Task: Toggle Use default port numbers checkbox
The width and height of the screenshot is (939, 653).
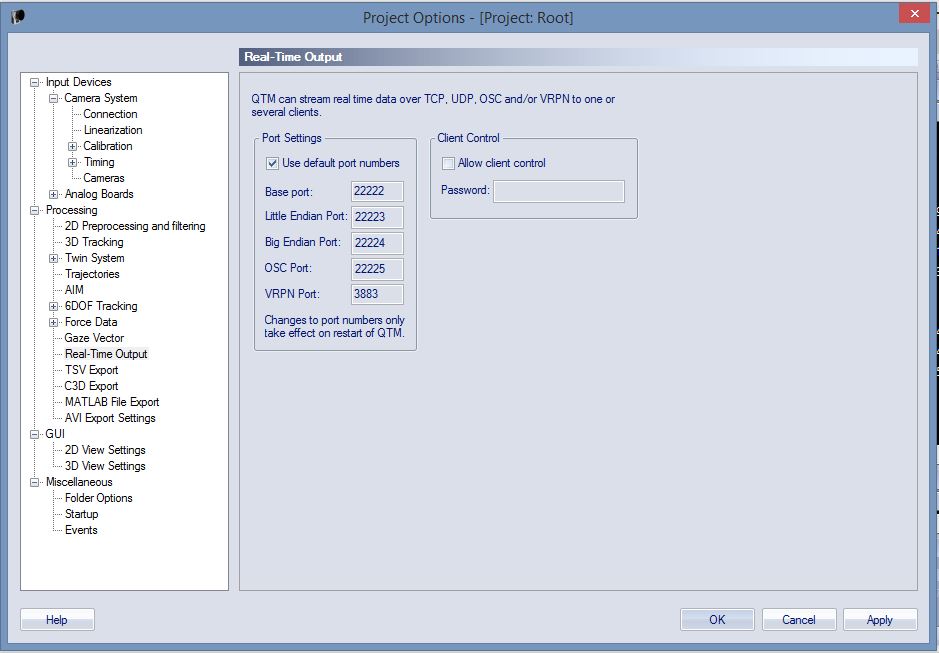Action: click(x=272, y=163)
